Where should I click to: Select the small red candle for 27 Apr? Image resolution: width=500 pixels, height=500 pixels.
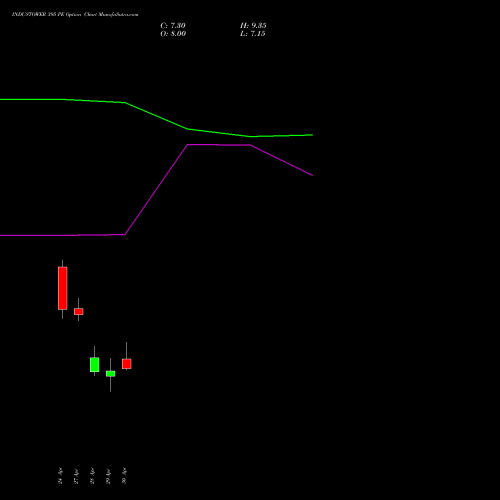coord(78,311)
